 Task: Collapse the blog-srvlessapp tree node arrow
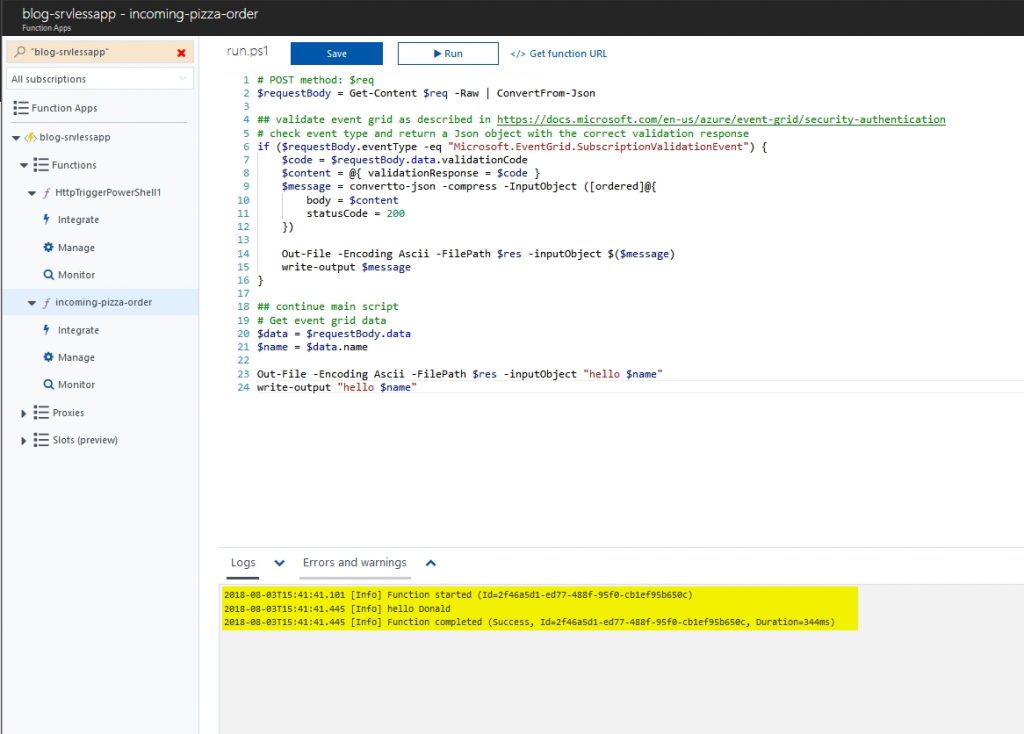[16, 138]
